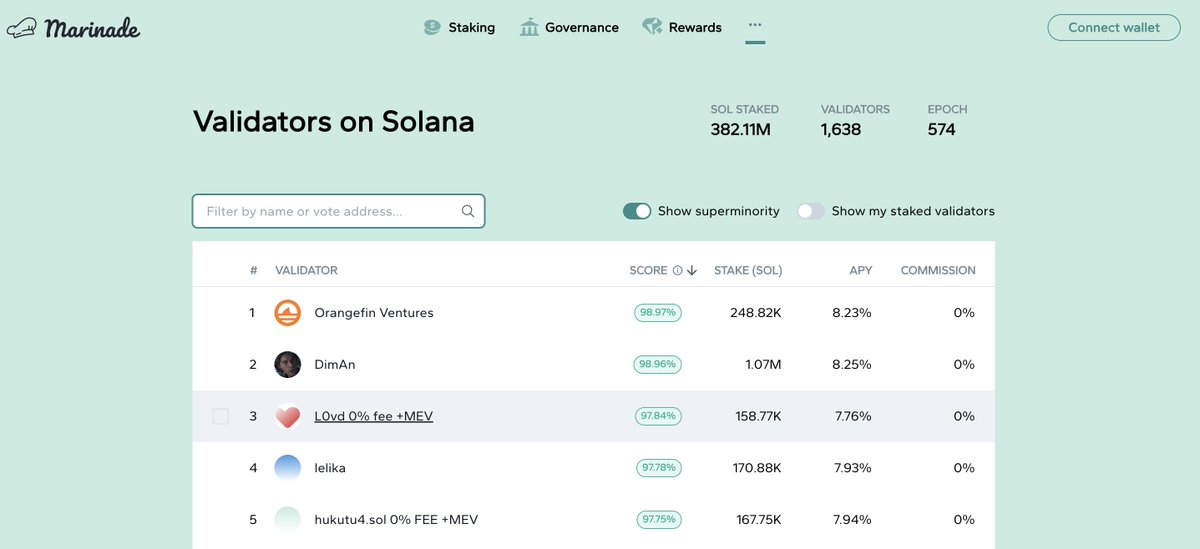
Task: Enable Show my staked validators switch
Action: [811, 211]
